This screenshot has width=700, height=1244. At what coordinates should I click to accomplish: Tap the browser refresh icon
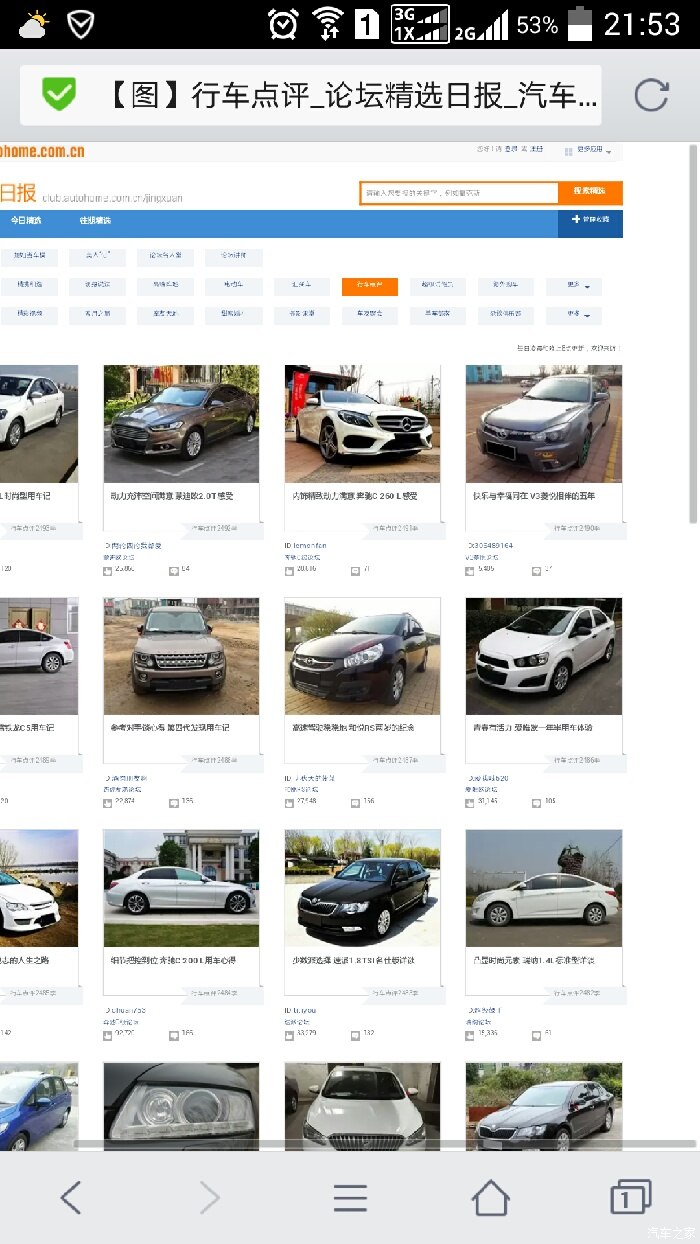[651, 95]
